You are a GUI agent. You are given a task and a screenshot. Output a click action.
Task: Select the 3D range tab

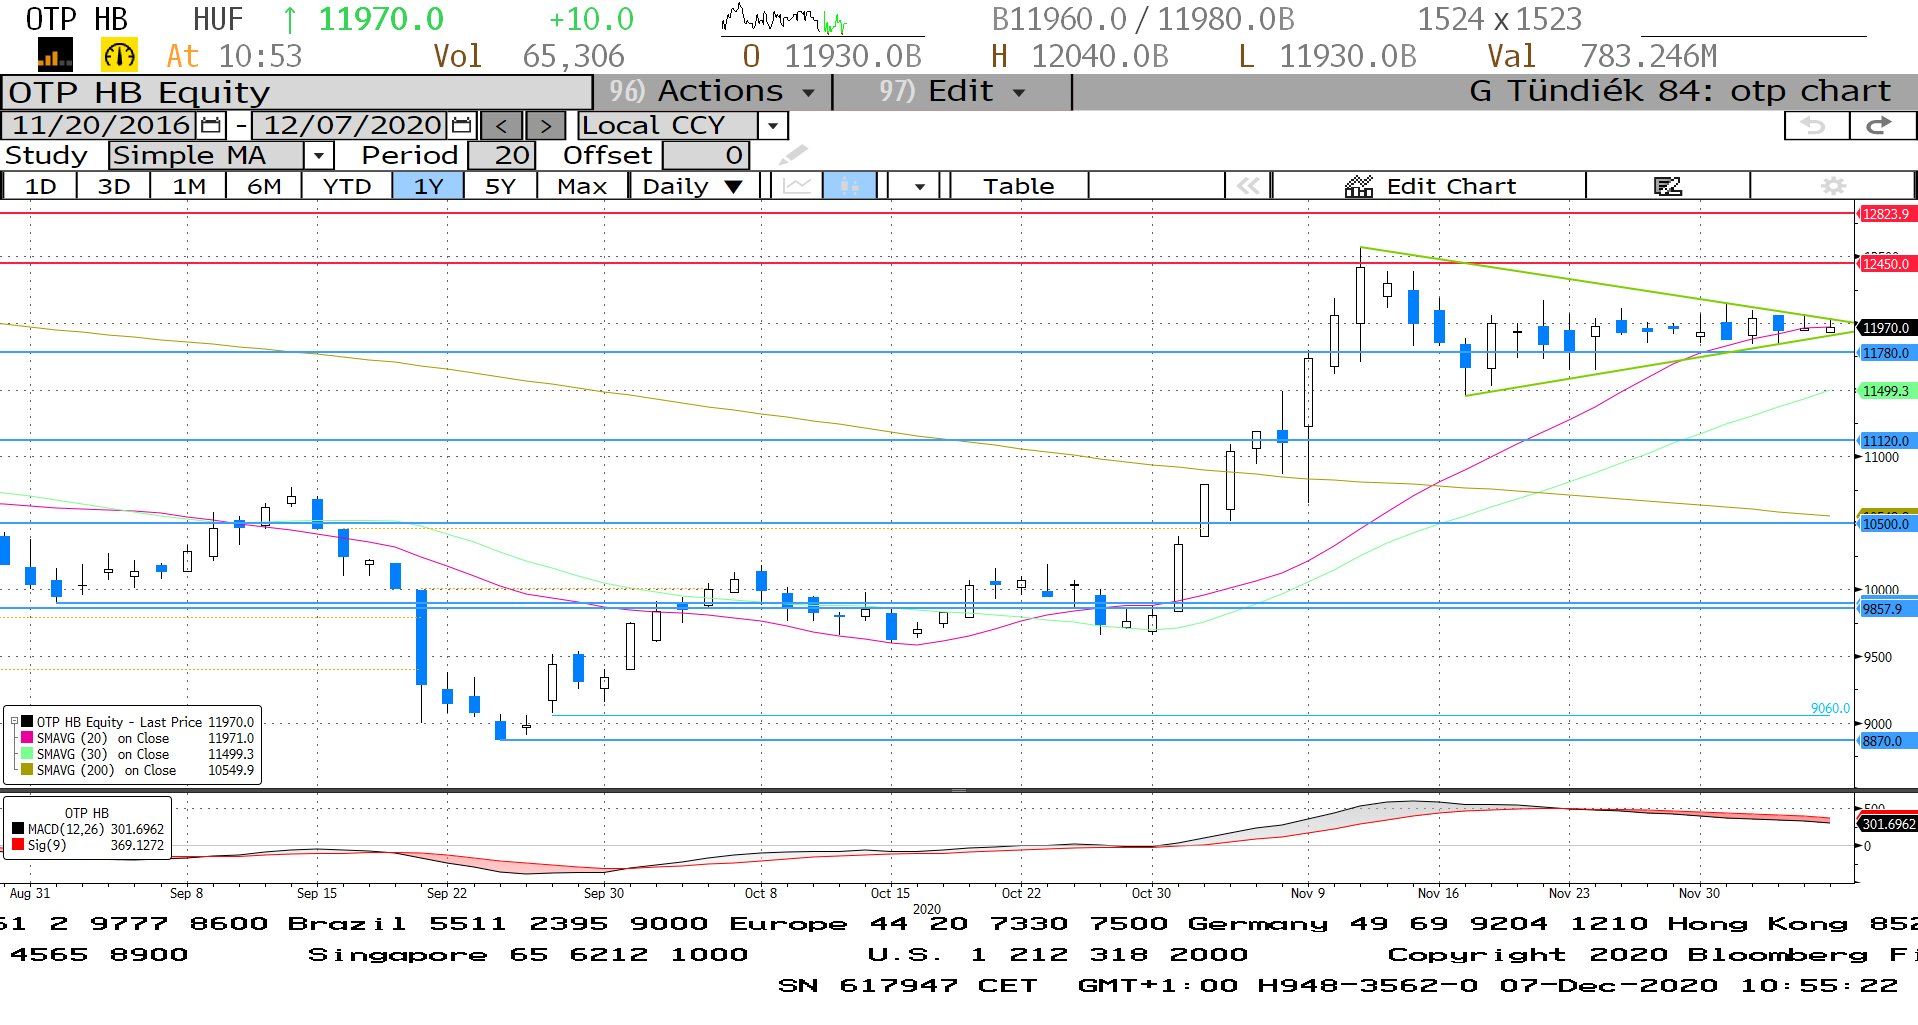tap(114, 186)
